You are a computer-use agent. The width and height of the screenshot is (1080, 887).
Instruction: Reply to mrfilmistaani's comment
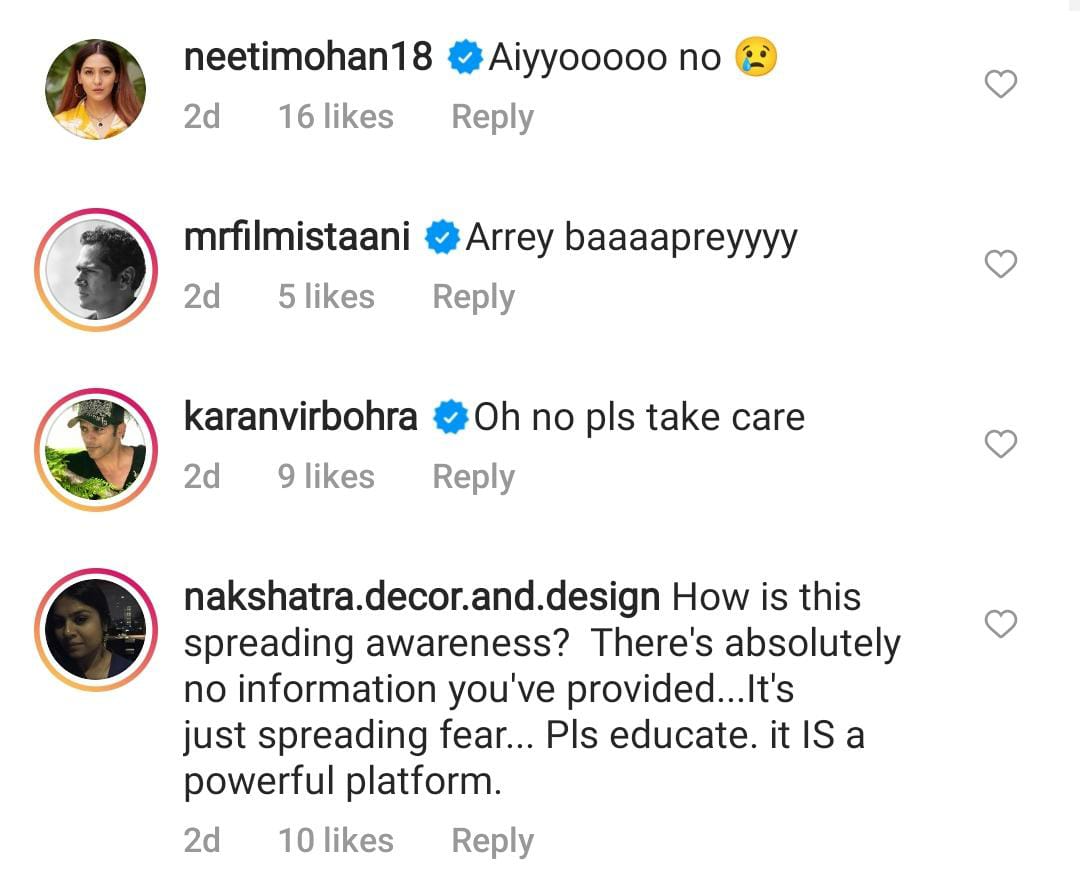coord(473,296)
